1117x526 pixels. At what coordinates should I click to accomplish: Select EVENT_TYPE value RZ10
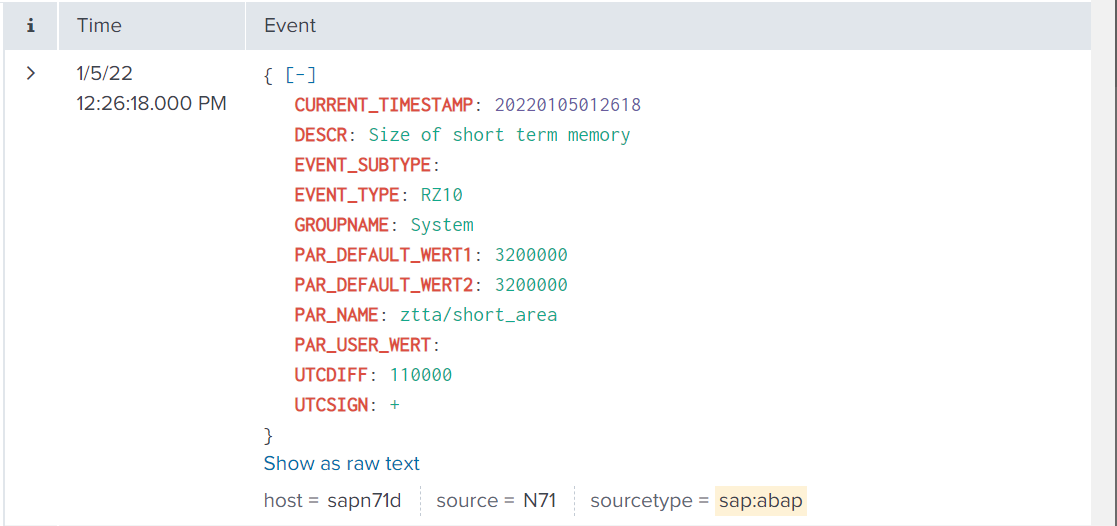tap(441, 195)
